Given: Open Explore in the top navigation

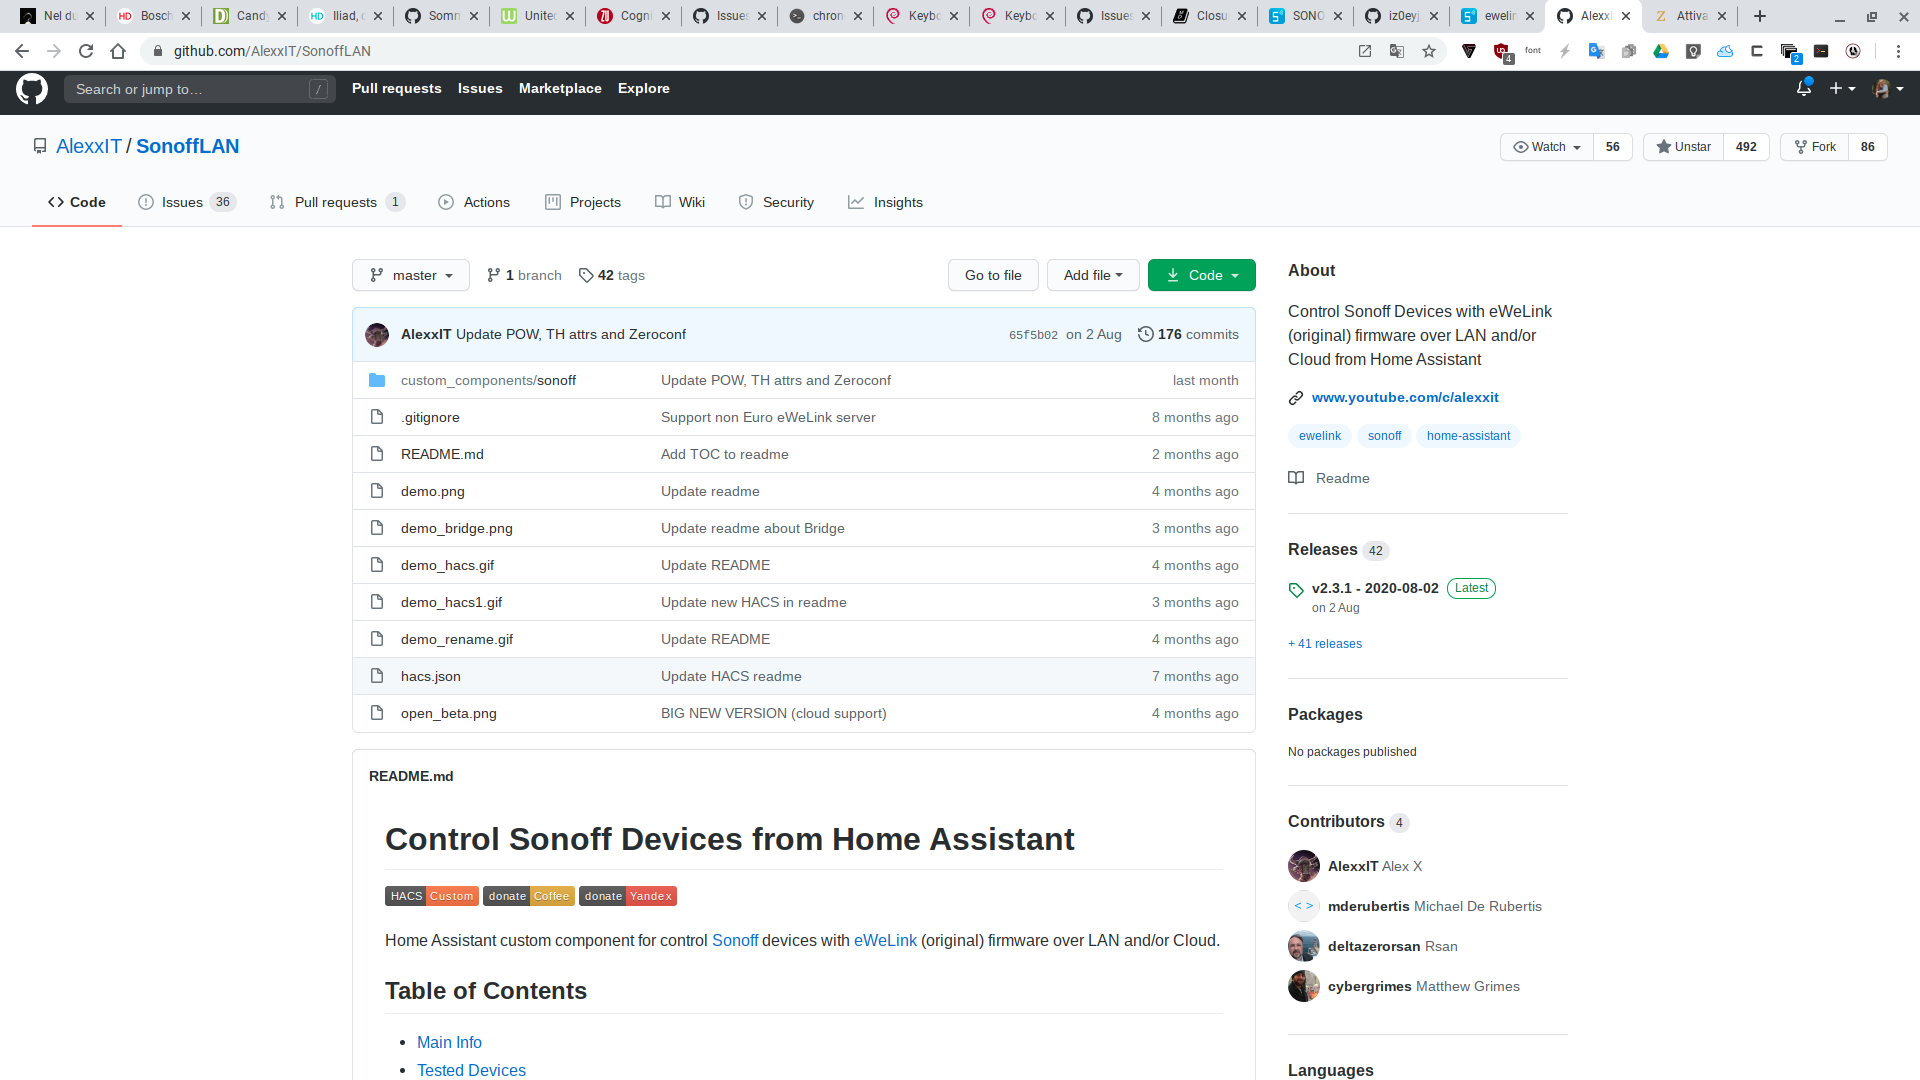Looking at the screenshot, I should 644,88.
